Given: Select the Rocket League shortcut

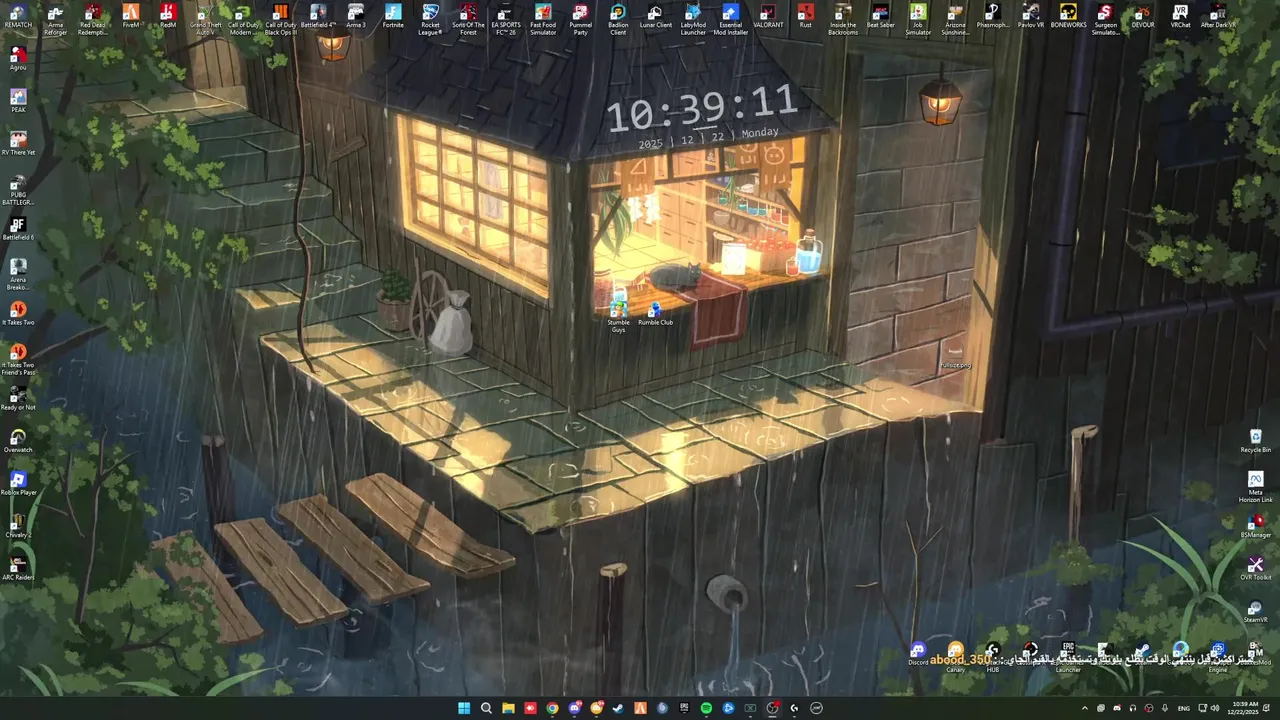Looking at the screenshot, I should pyautogui.click(x=431, y=19).
